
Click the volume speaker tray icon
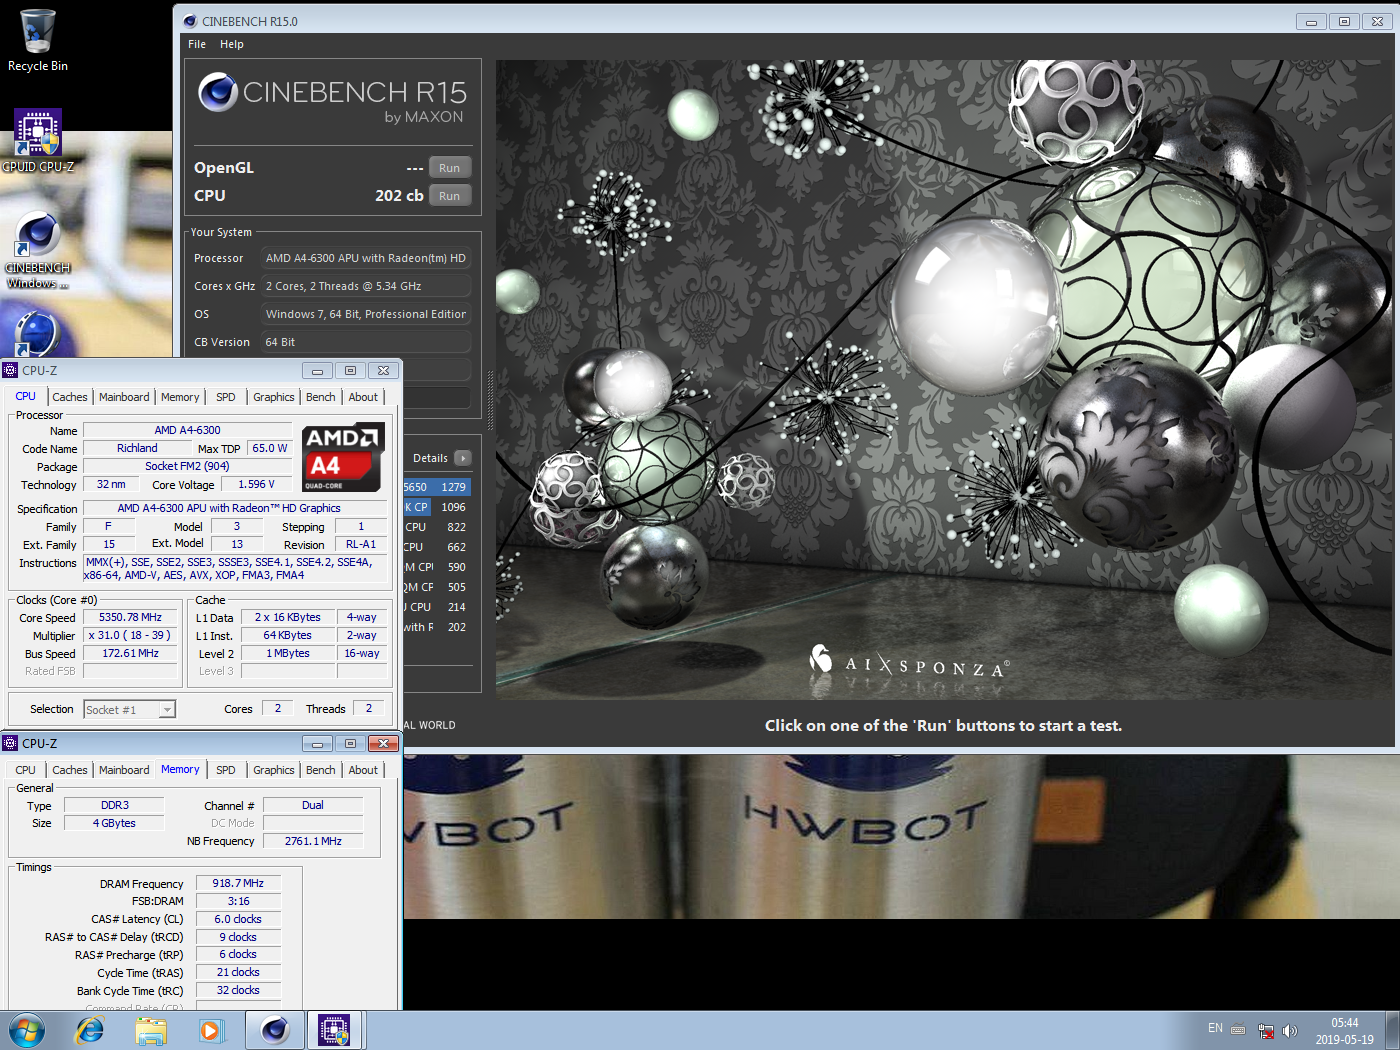(x=1289, y=1030)
